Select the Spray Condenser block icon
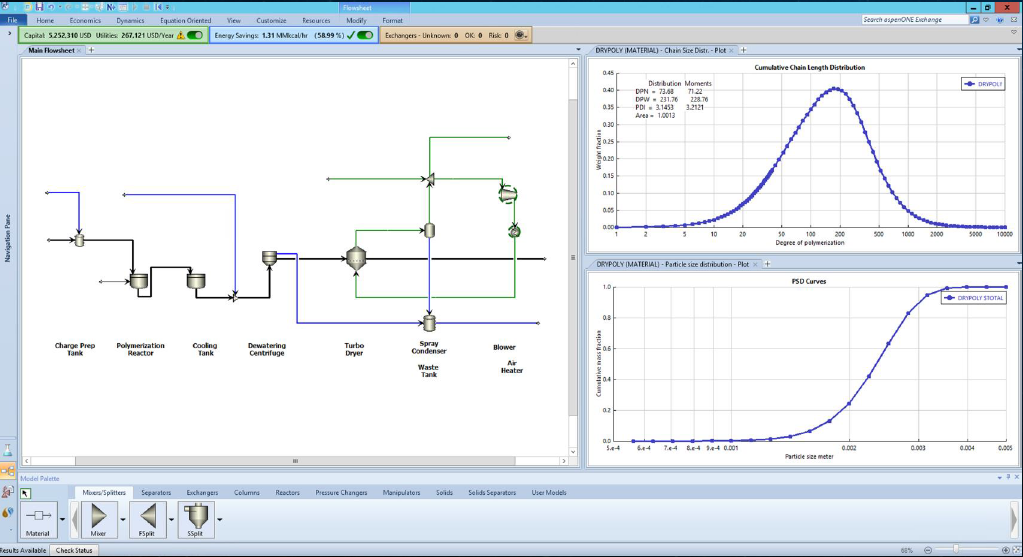This screenshot has height=557, width=1023. point(429,230)
